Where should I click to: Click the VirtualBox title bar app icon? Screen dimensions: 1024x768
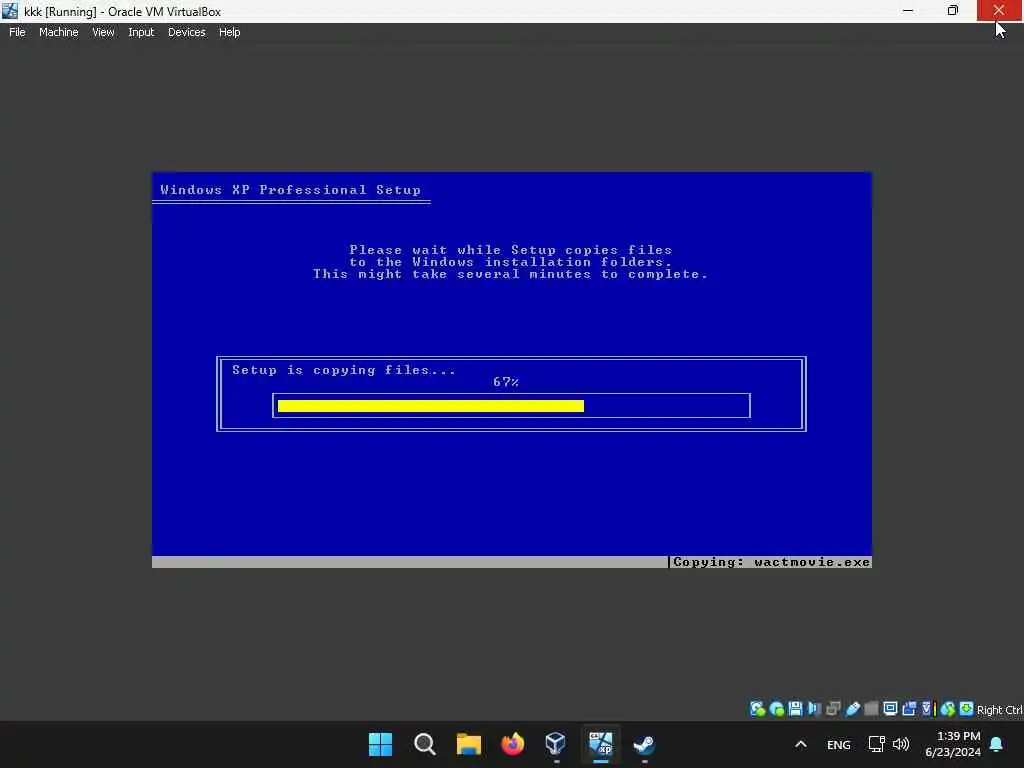(10, 11)
